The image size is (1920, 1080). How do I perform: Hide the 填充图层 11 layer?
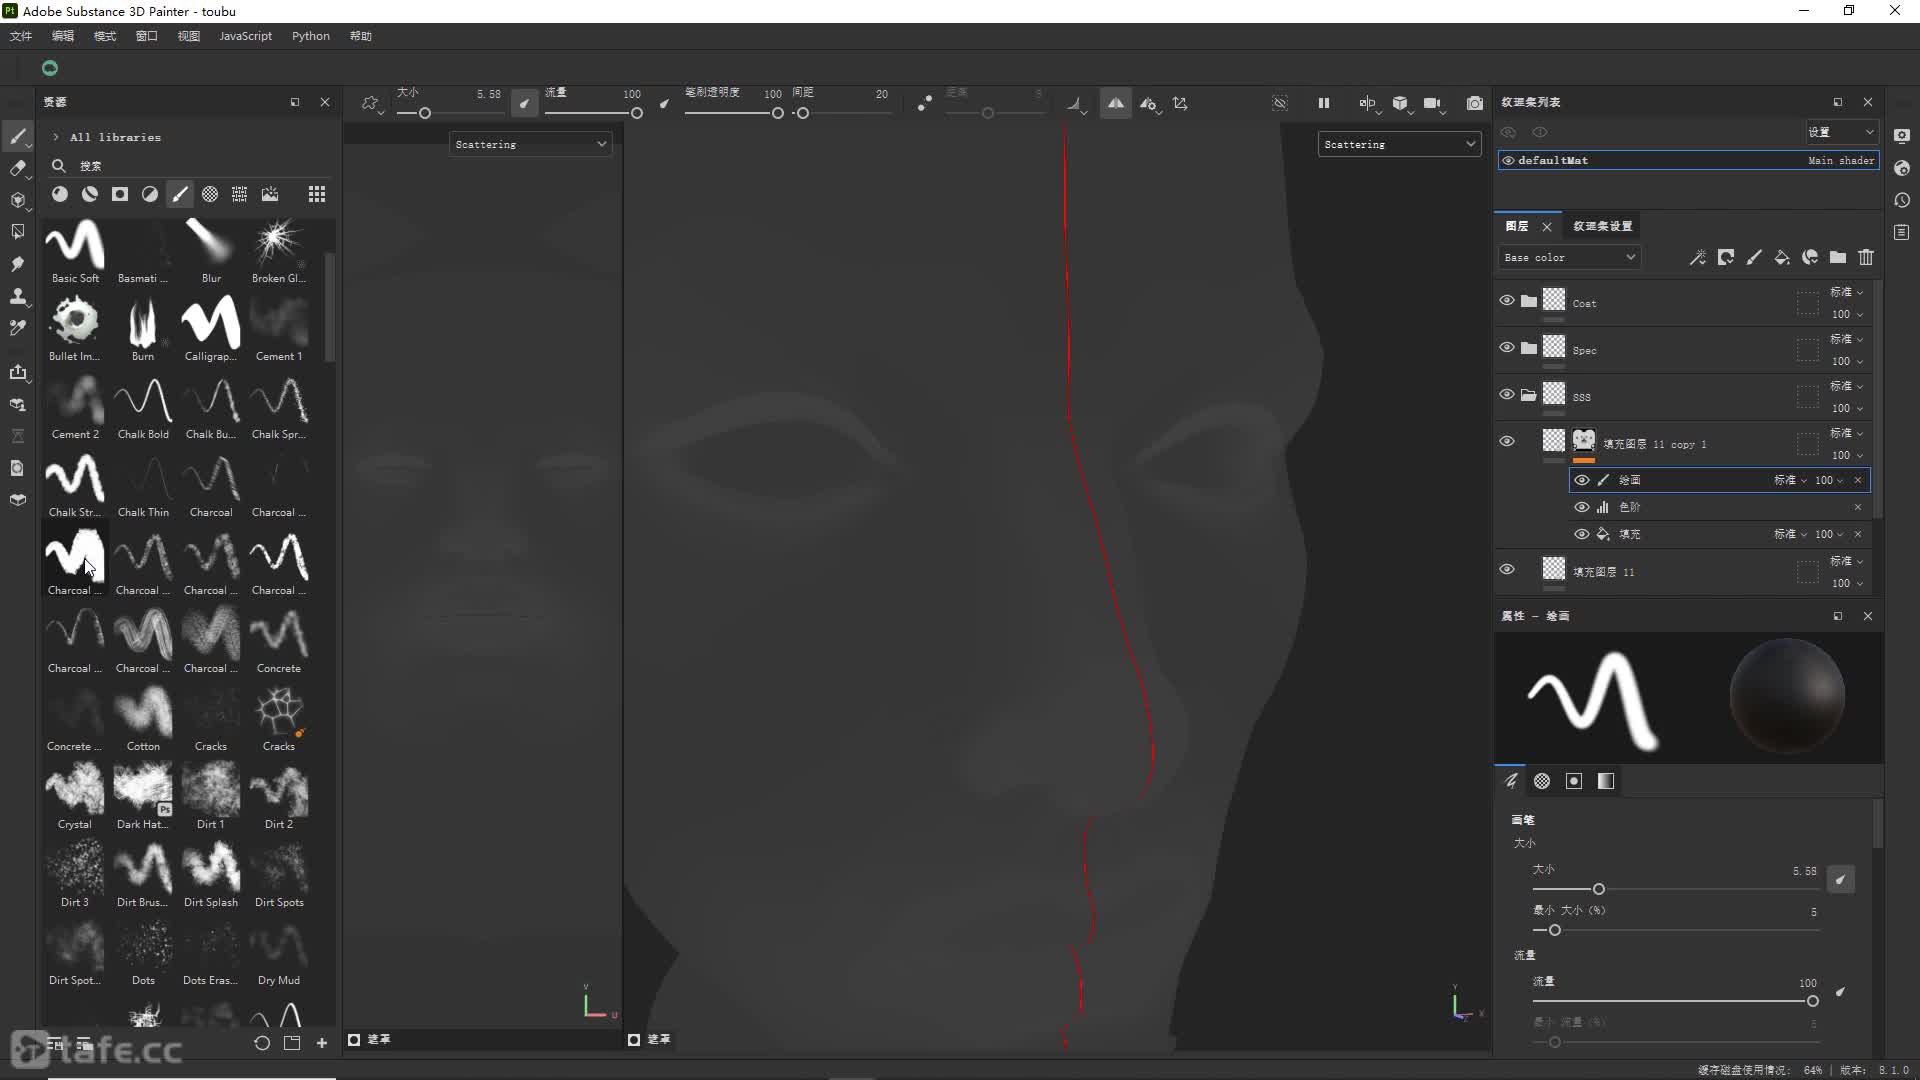pyautogui.click(x=1507, y=569)
